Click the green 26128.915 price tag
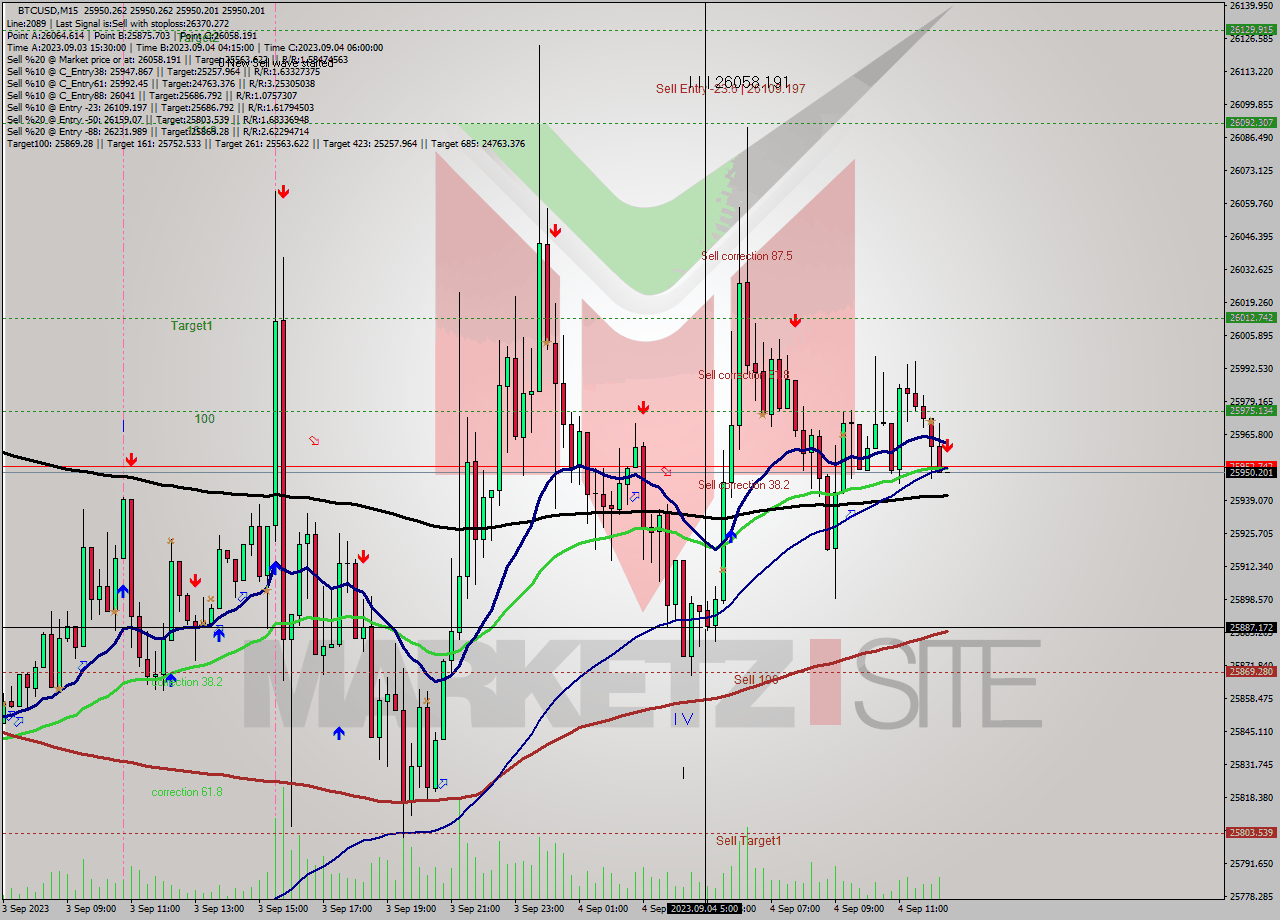The height and width of the screenshot is (920, 1280). pyautogui.click(x=1251, y=29)
